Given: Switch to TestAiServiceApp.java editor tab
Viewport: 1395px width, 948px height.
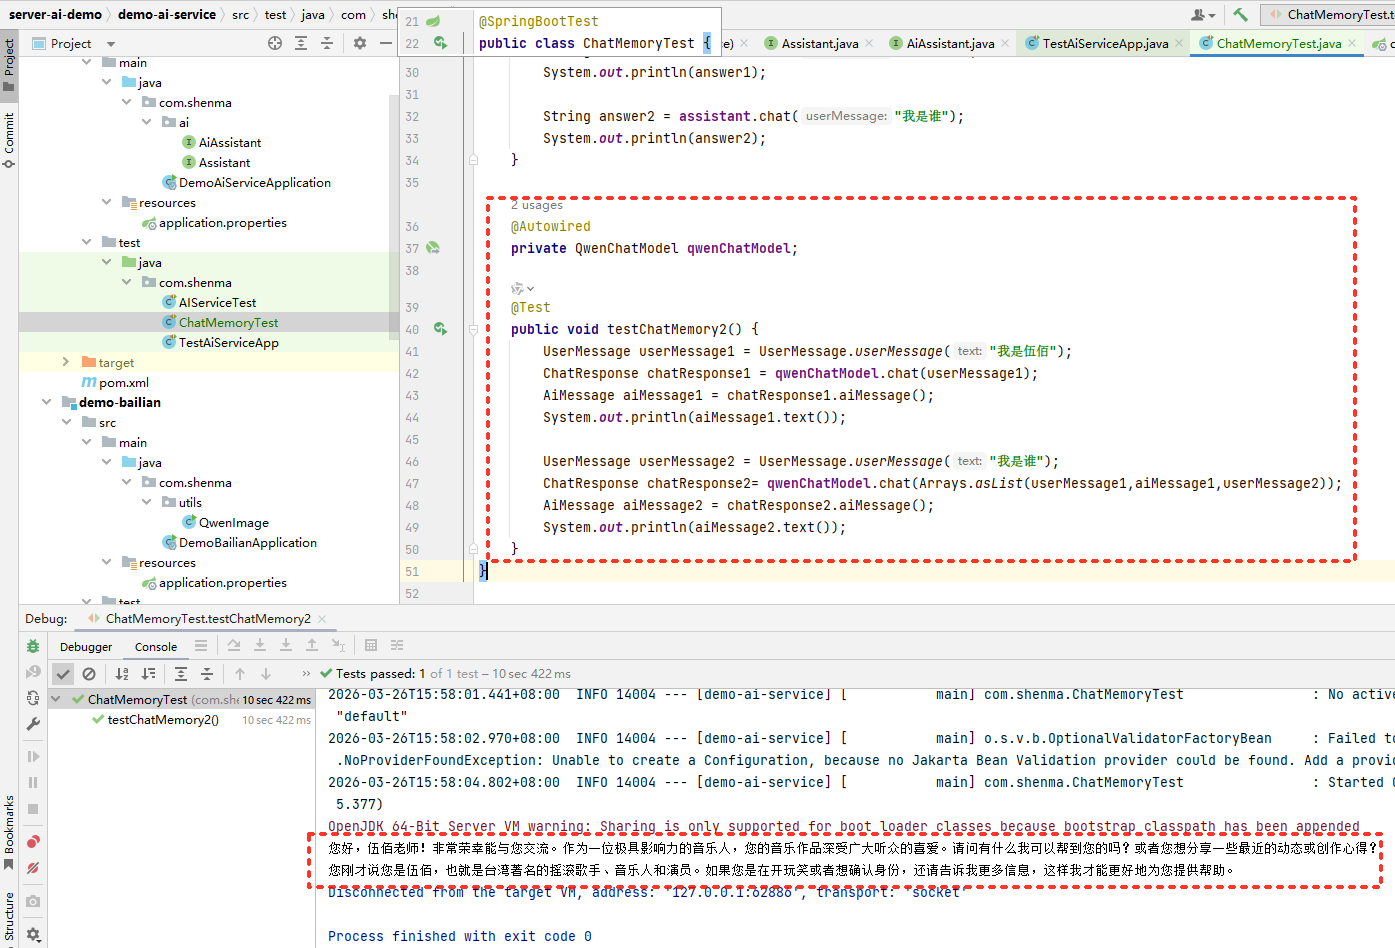Looking at the screenshot, I should coord(1104,43).
